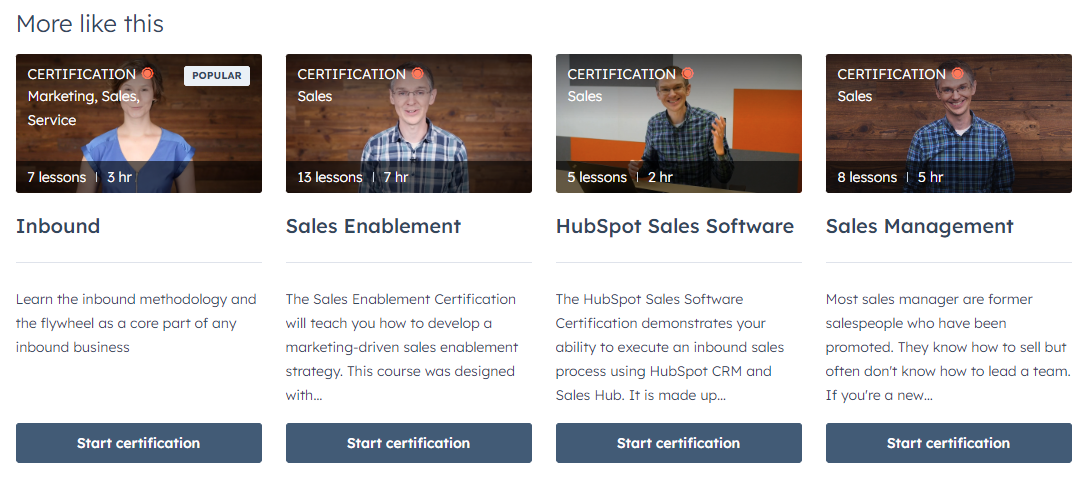Click the Inbound description about flywheel

tap(136, 323)
